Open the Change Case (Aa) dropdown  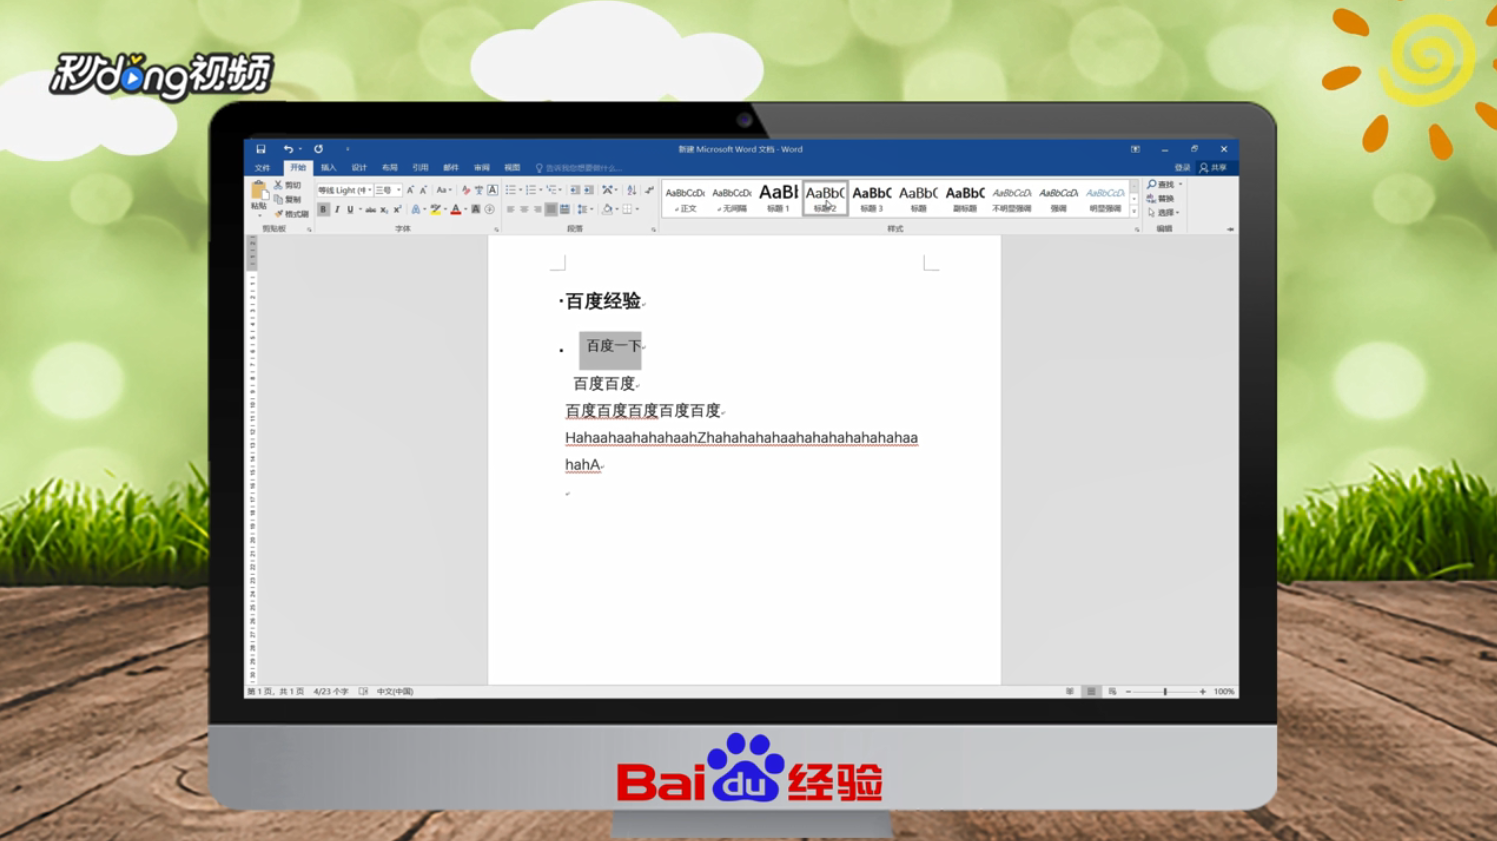pos(444,190)
